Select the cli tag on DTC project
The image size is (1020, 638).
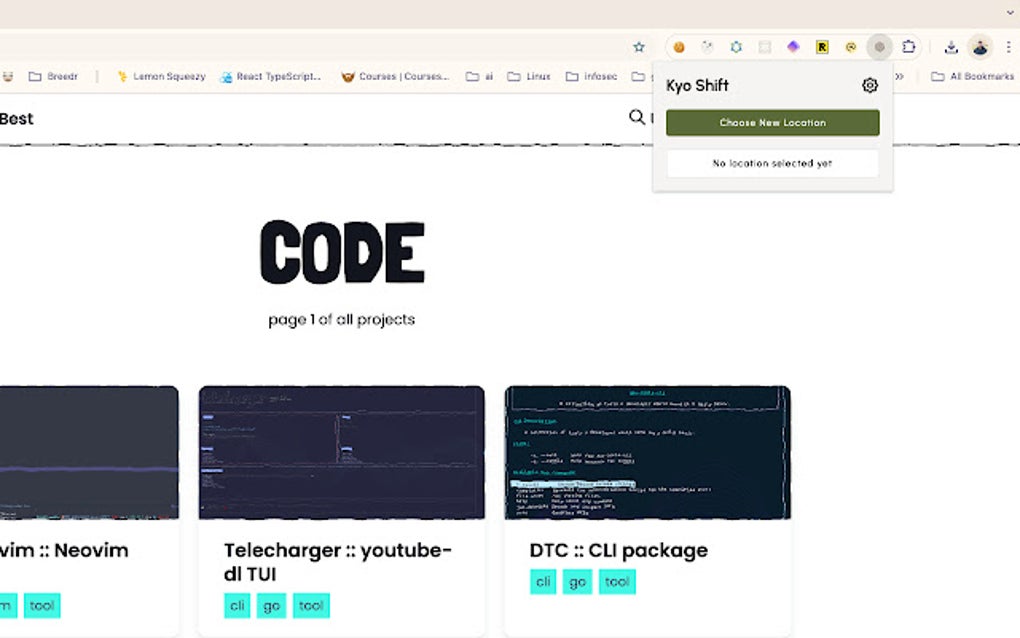542,581
